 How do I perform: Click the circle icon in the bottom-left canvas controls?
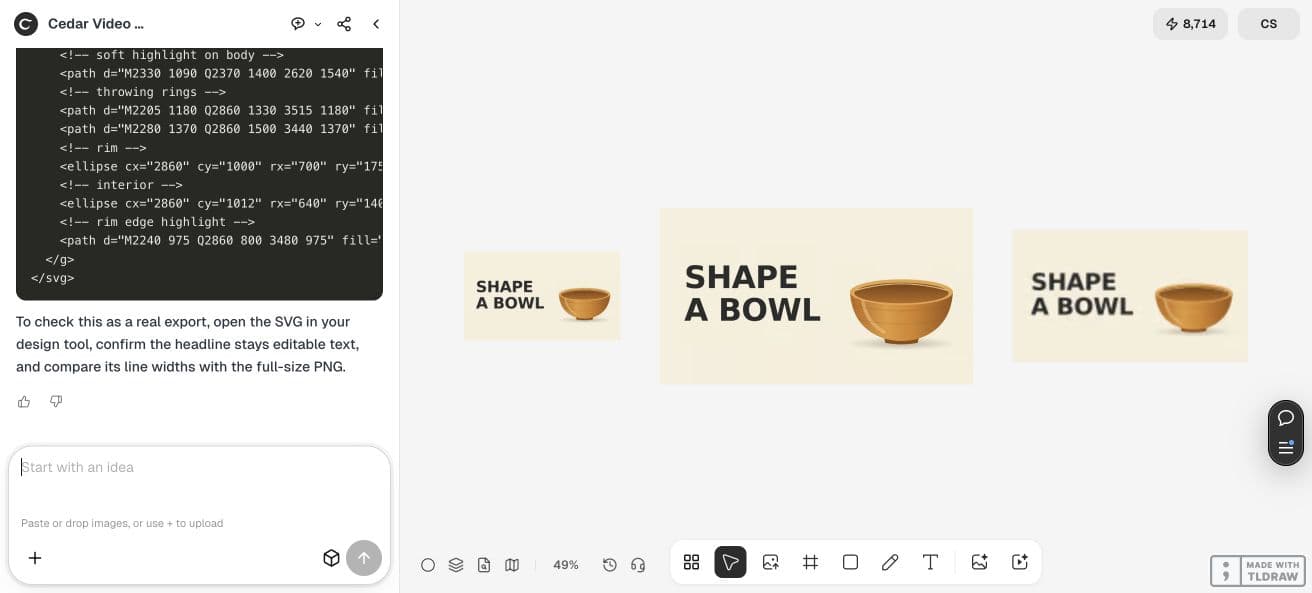(x=428, y=565)
